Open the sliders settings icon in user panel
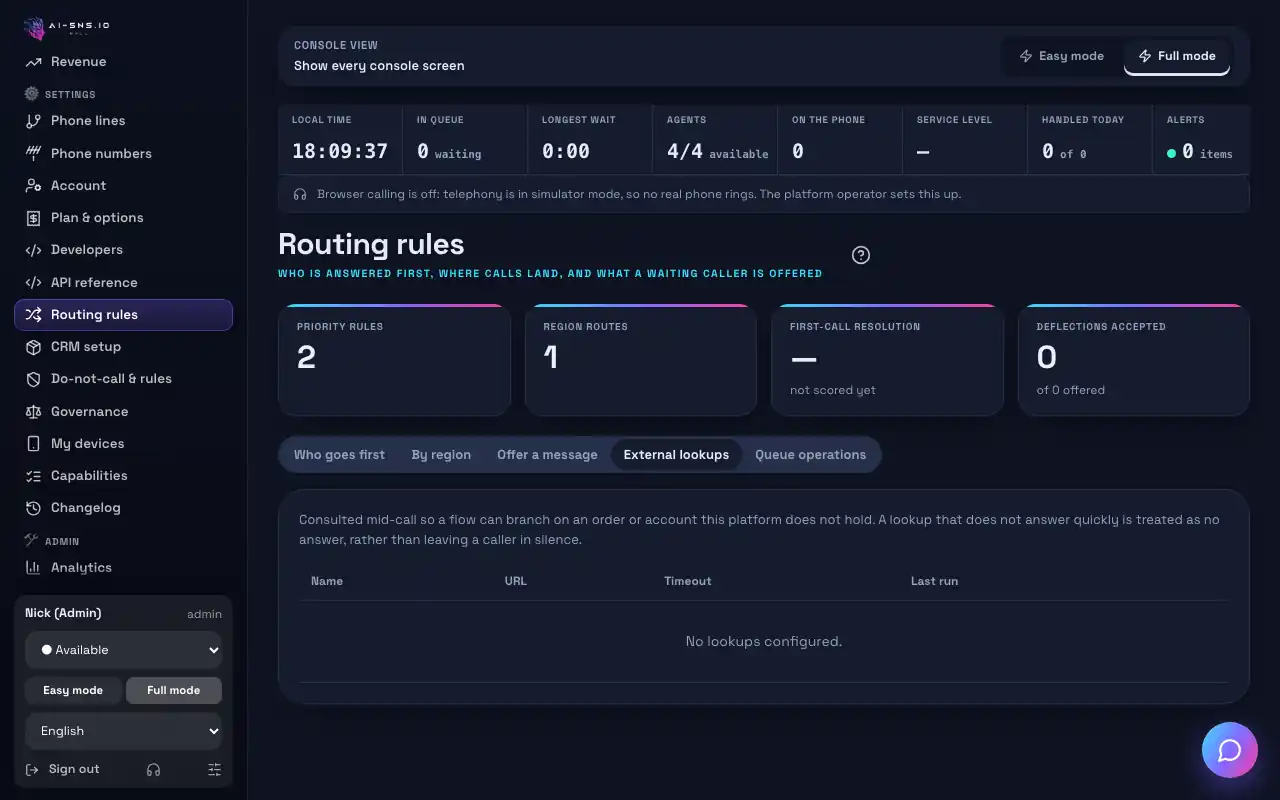This screenshot has width=1280, height=800. 214,769
